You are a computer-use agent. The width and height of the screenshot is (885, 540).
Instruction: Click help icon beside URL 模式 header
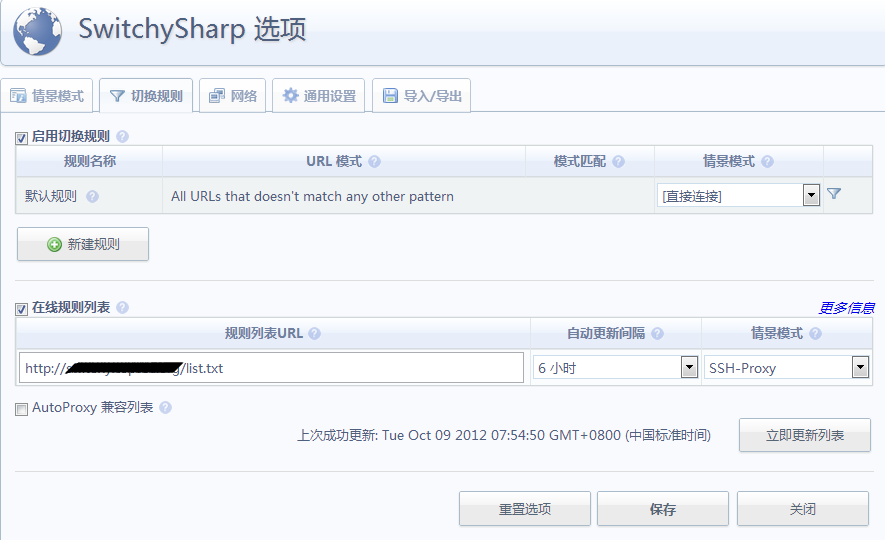(x=374, y=162)
